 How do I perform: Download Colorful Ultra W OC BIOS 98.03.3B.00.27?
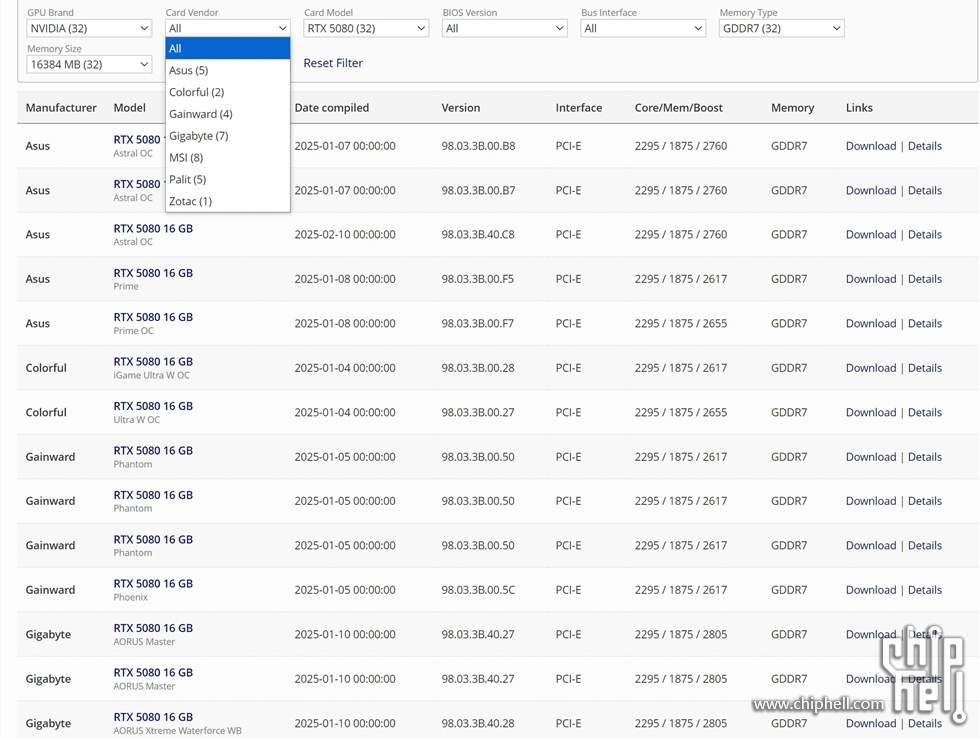(x=871, y=412)
